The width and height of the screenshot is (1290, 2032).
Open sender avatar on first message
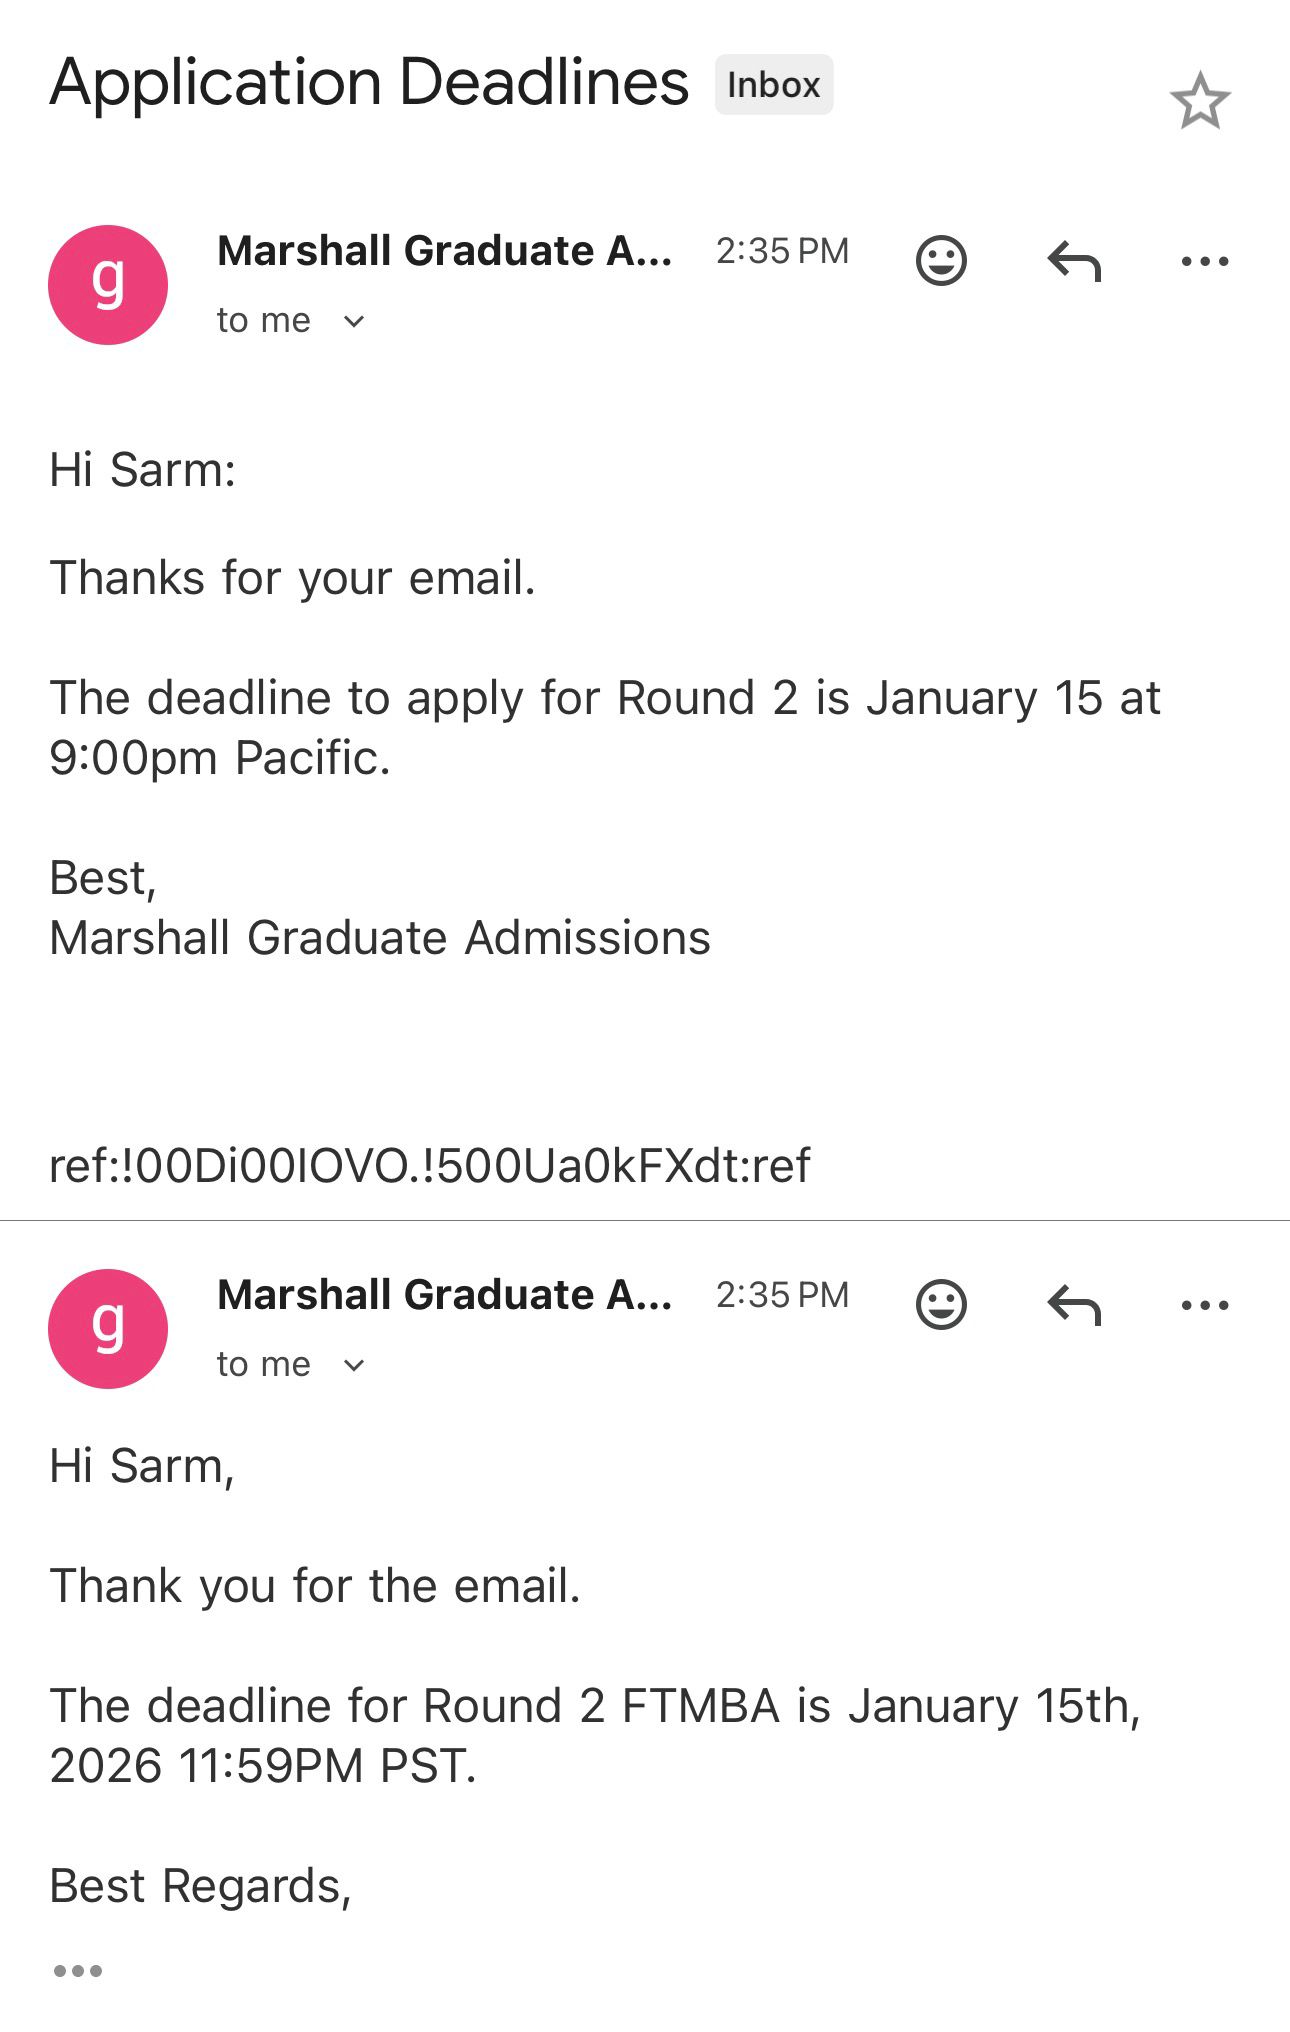click(x=108, y=285)
